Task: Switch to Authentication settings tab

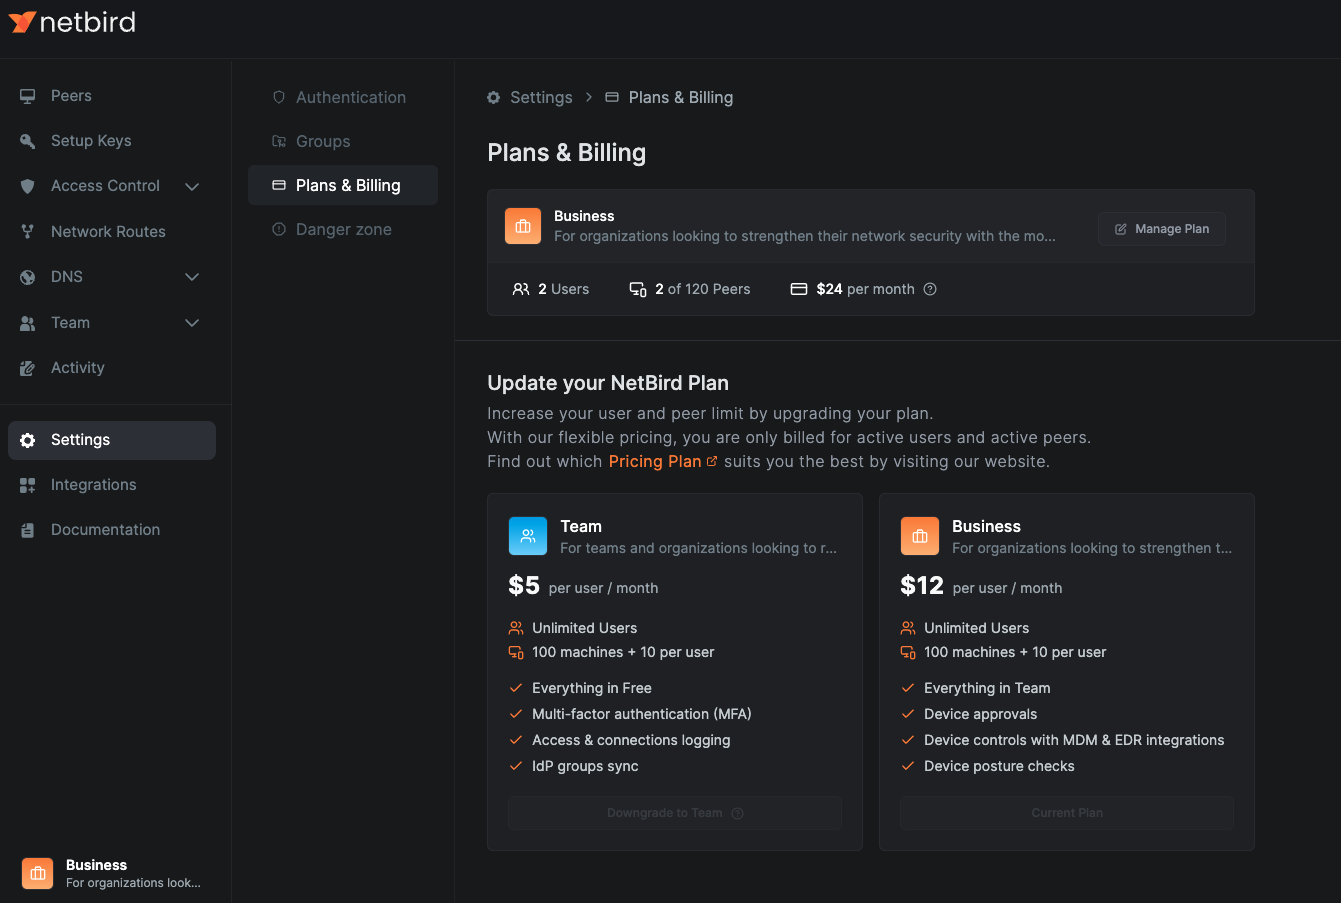Action: [x=343, y=97]
